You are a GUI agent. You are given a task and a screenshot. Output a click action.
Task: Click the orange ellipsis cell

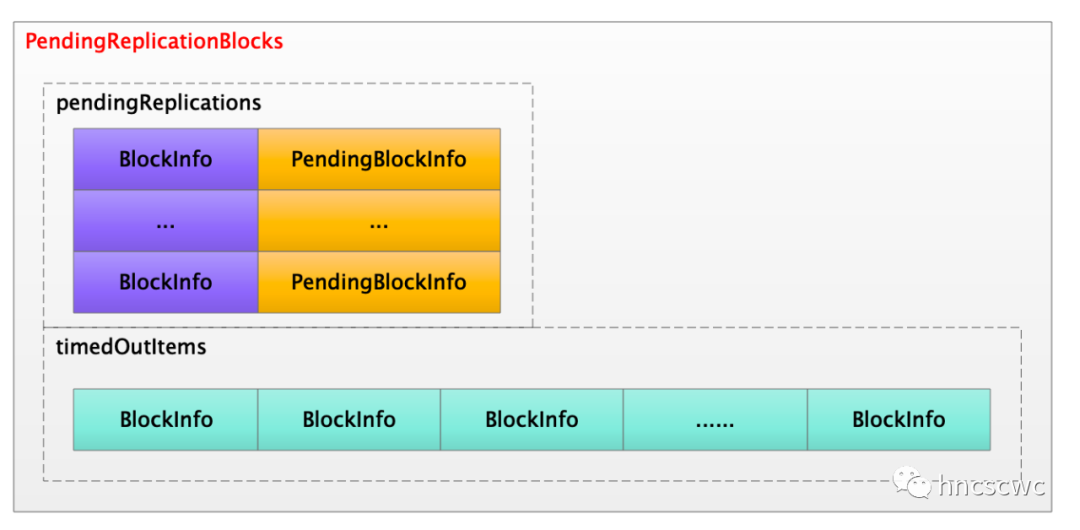point(379,221)
